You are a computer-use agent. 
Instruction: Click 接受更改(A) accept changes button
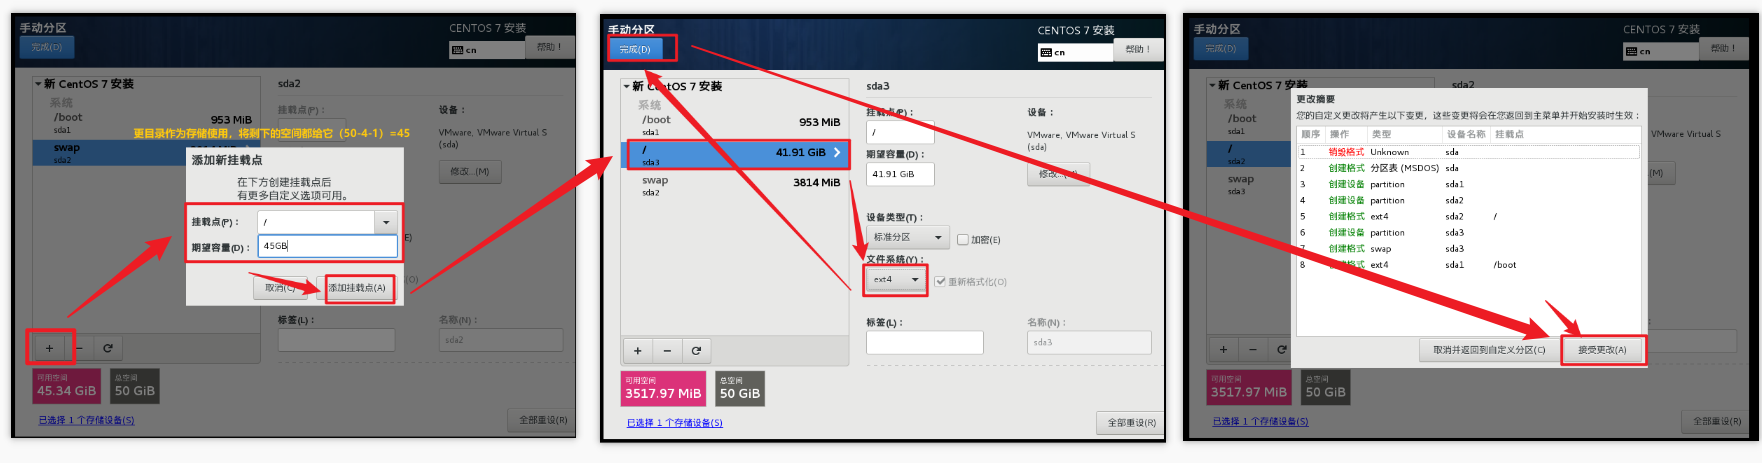point(1602,350)
